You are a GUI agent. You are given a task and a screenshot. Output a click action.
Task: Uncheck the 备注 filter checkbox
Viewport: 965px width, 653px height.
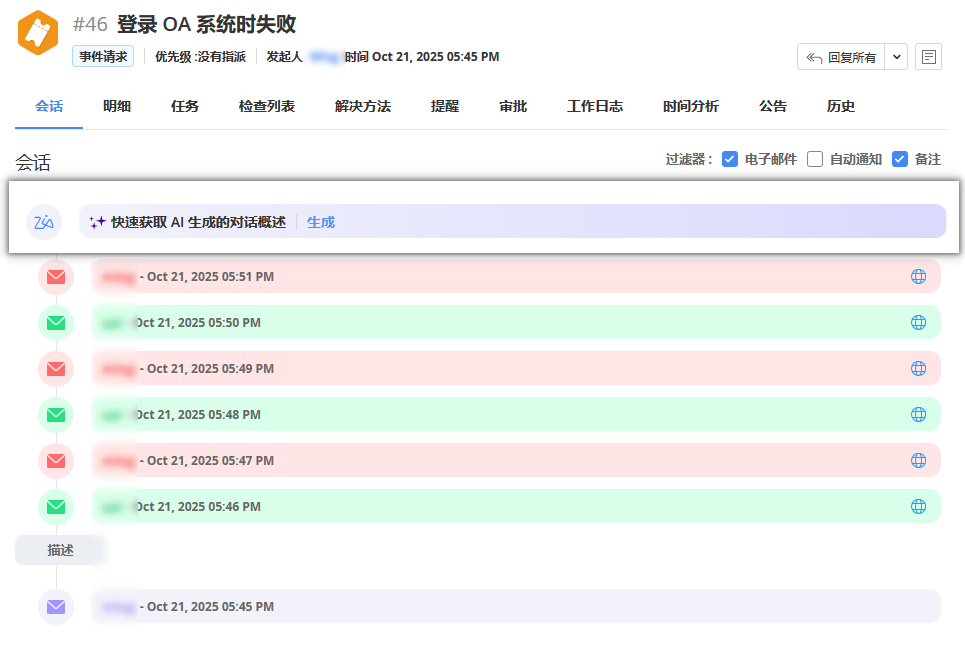(900, 159)
